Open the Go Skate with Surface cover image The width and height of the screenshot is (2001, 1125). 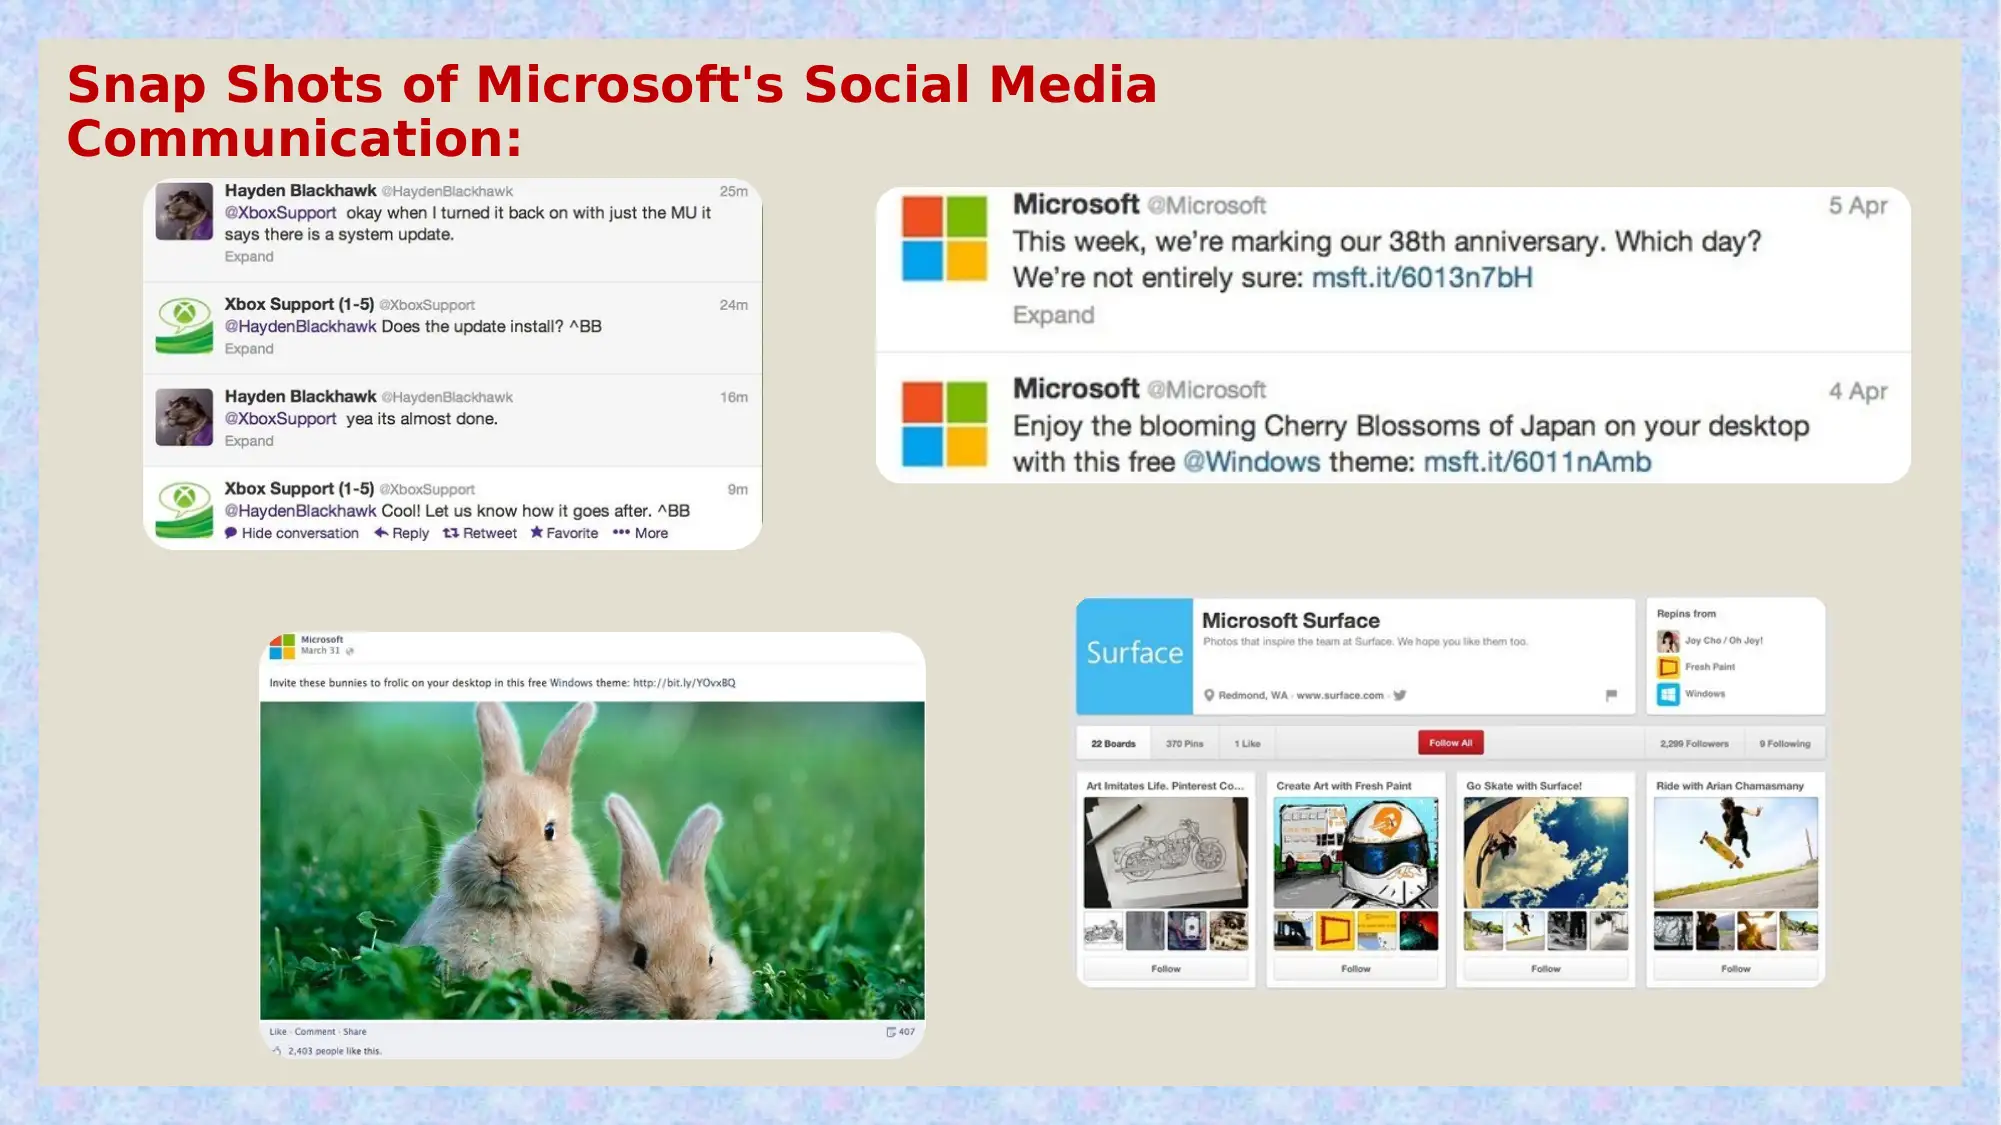pos(1546,853)
